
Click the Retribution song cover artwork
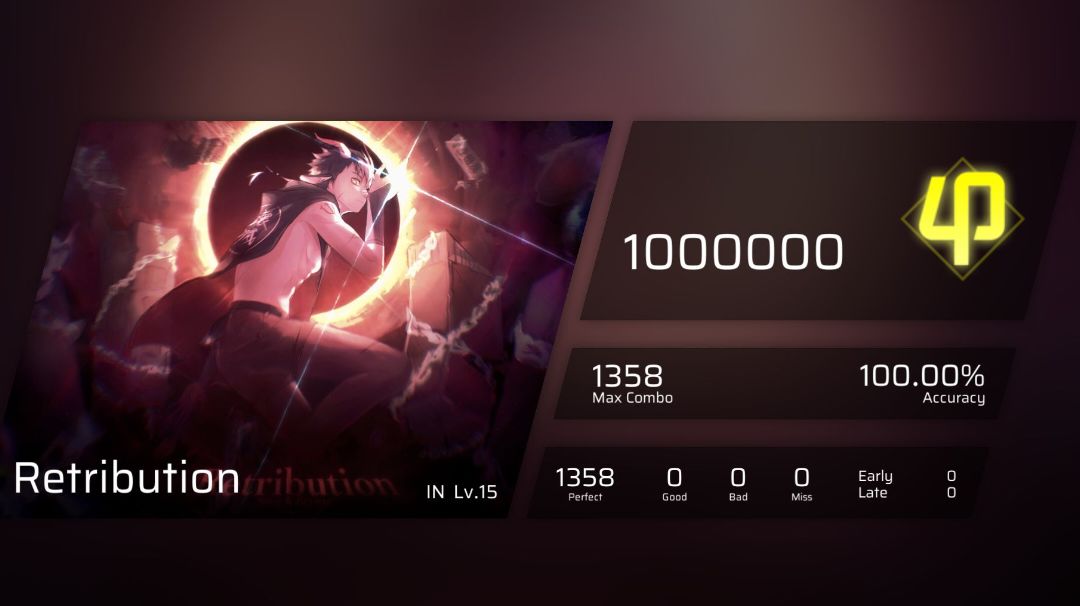(x=307, y=319)
